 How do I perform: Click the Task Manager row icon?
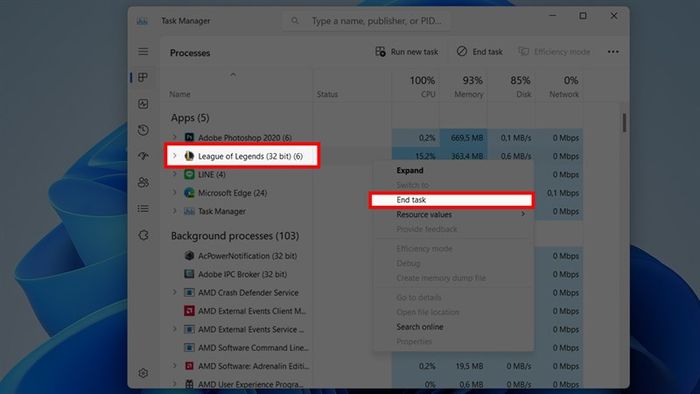click(189, 211)
